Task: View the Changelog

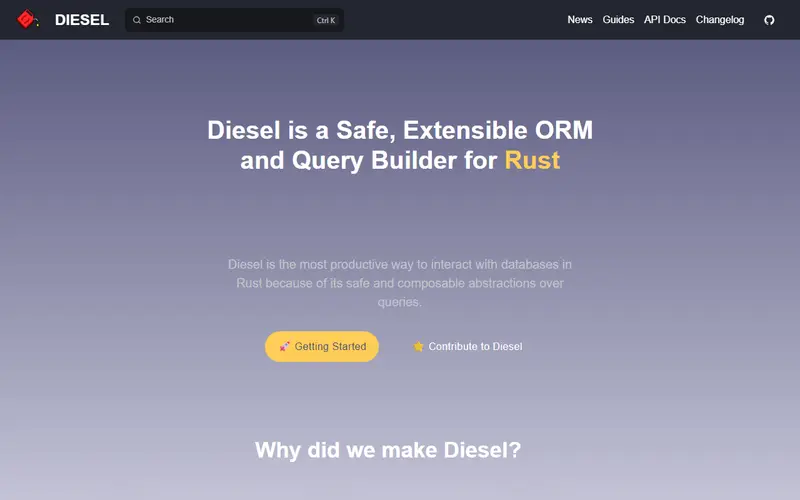Action: 719,20
